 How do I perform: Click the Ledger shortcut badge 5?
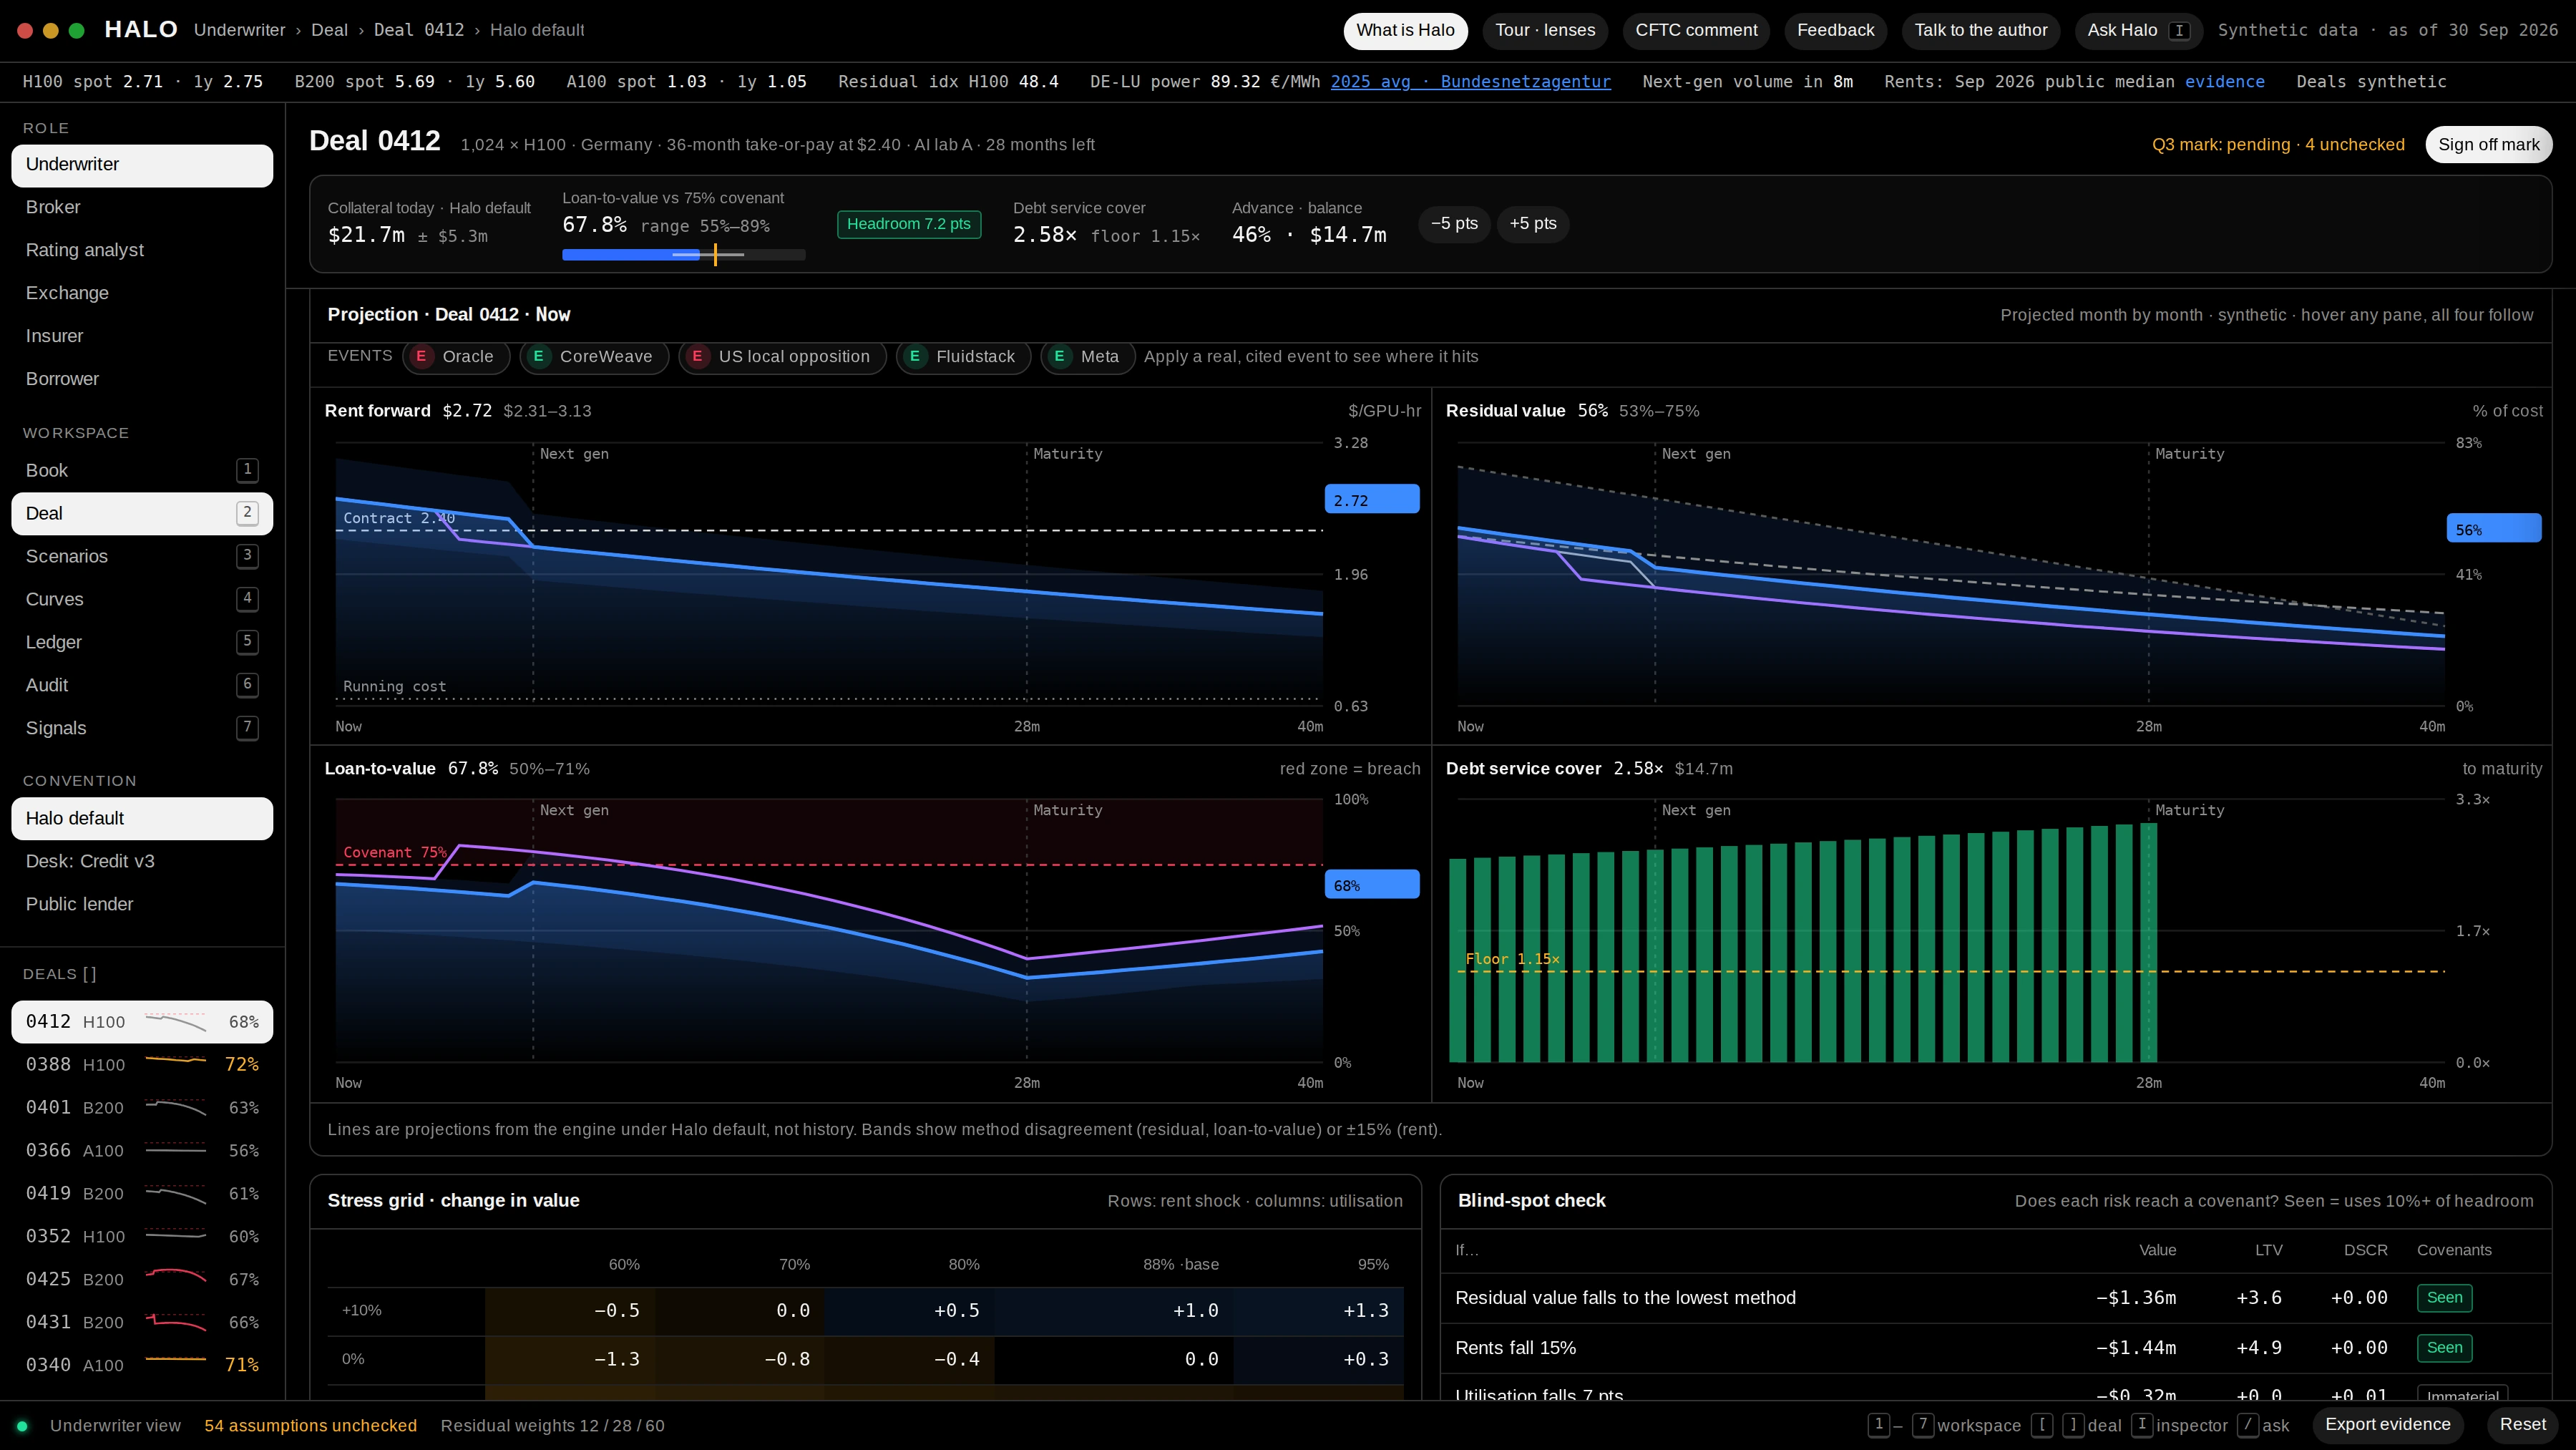tap(247, 642)
